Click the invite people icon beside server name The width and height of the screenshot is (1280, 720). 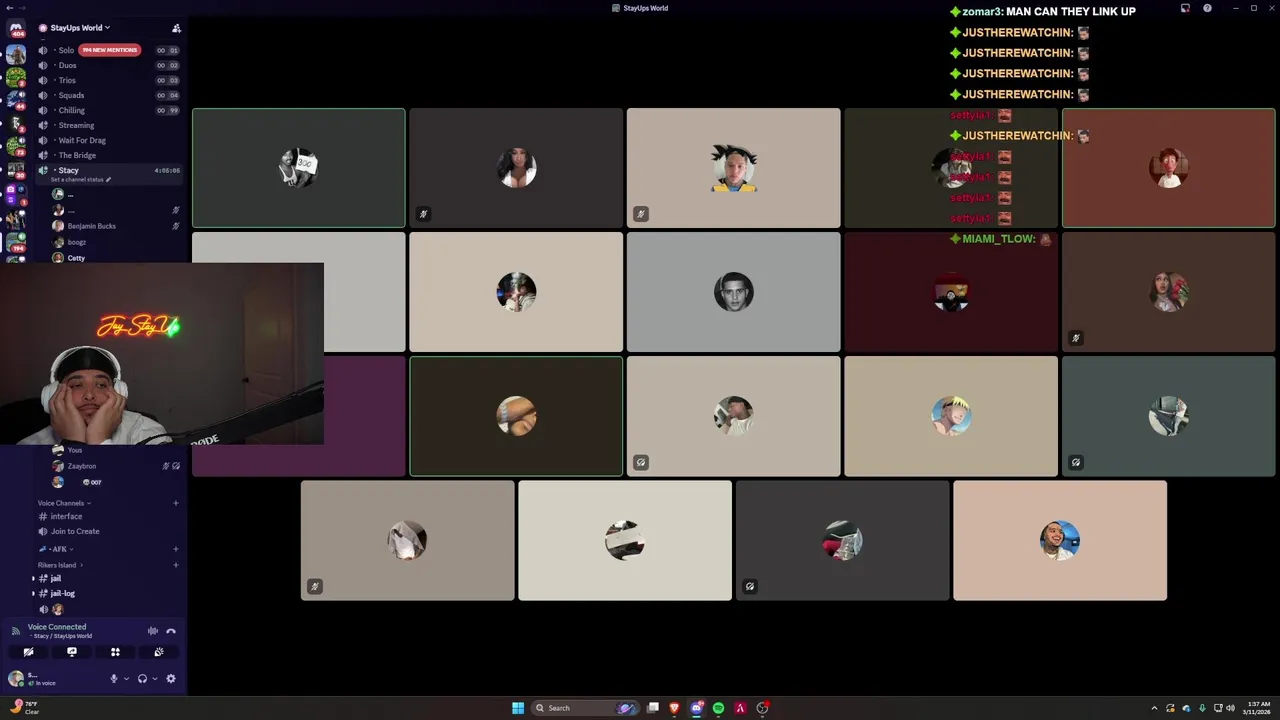176,28
